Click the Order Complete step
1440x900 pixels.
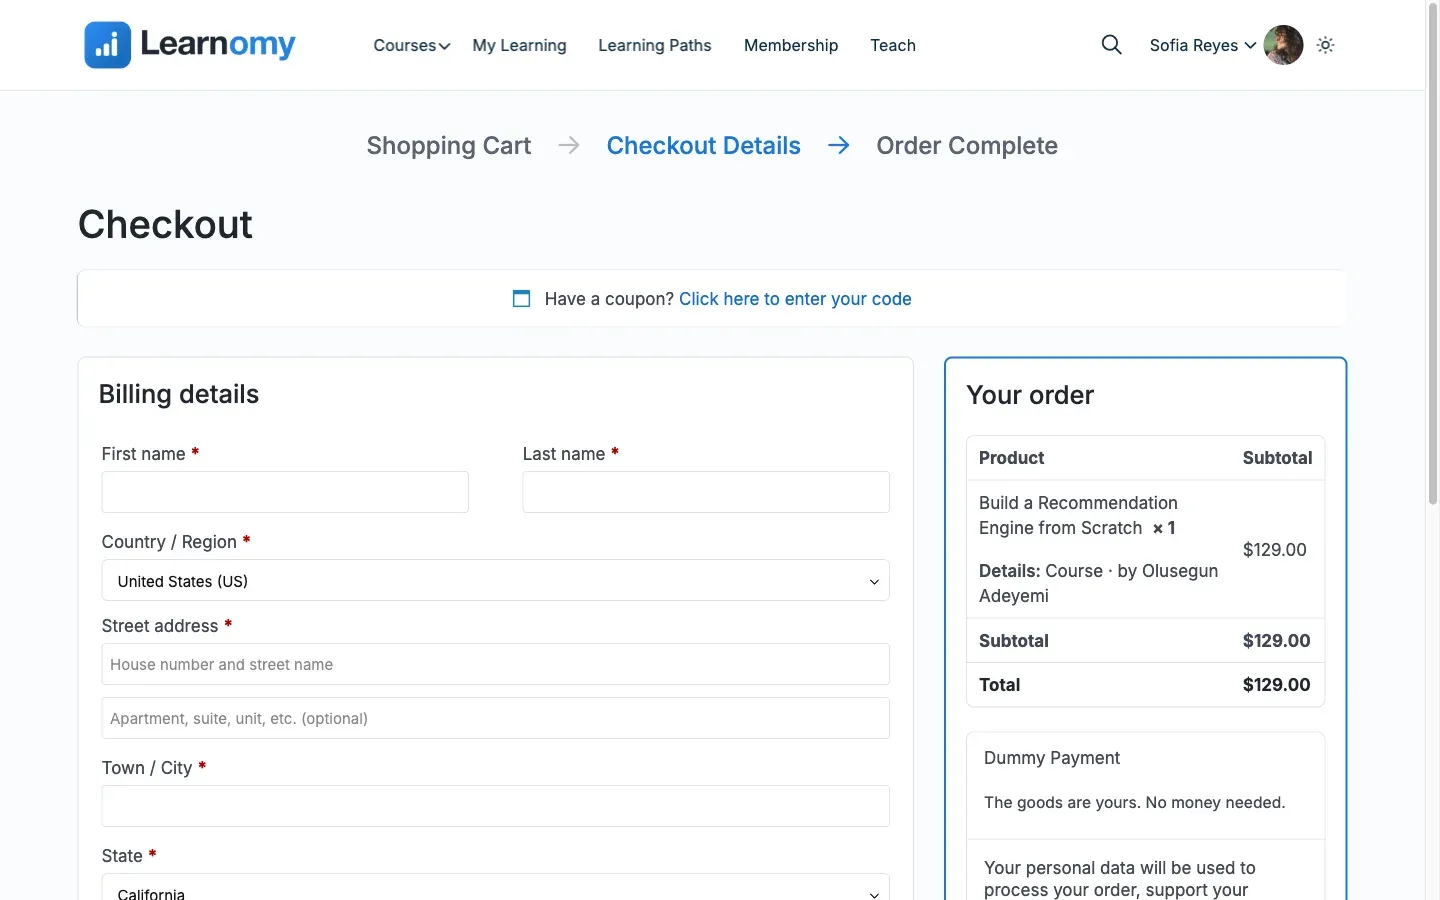tap(967, 146)
